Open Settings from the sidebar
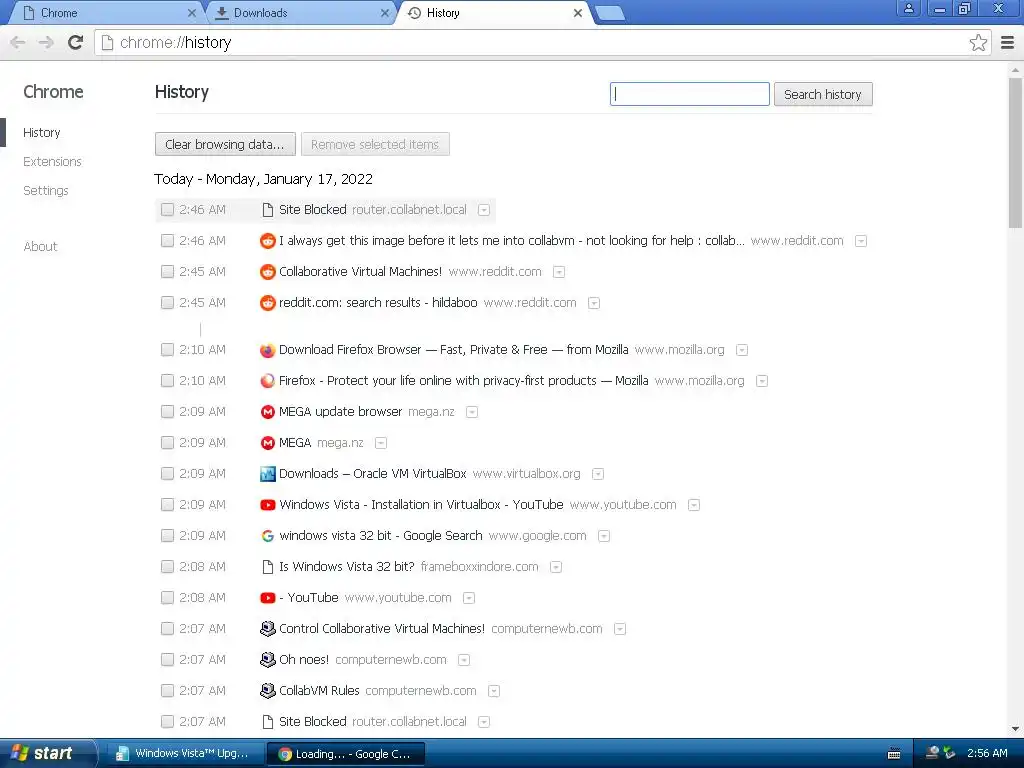Screen dimensions: 1024x768 pos(46,191)
